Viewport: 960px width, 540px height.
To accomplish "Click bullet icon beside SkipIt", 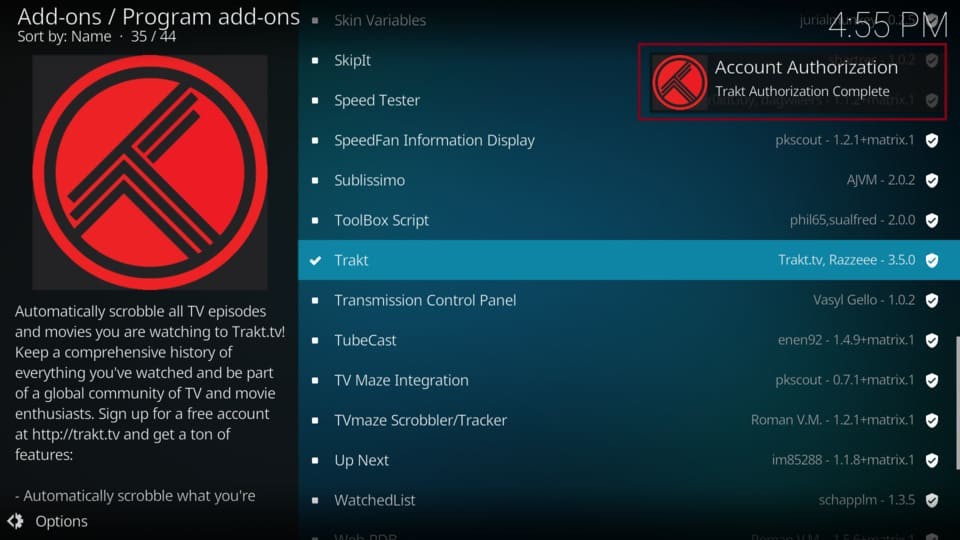I will tap(315, 60).
